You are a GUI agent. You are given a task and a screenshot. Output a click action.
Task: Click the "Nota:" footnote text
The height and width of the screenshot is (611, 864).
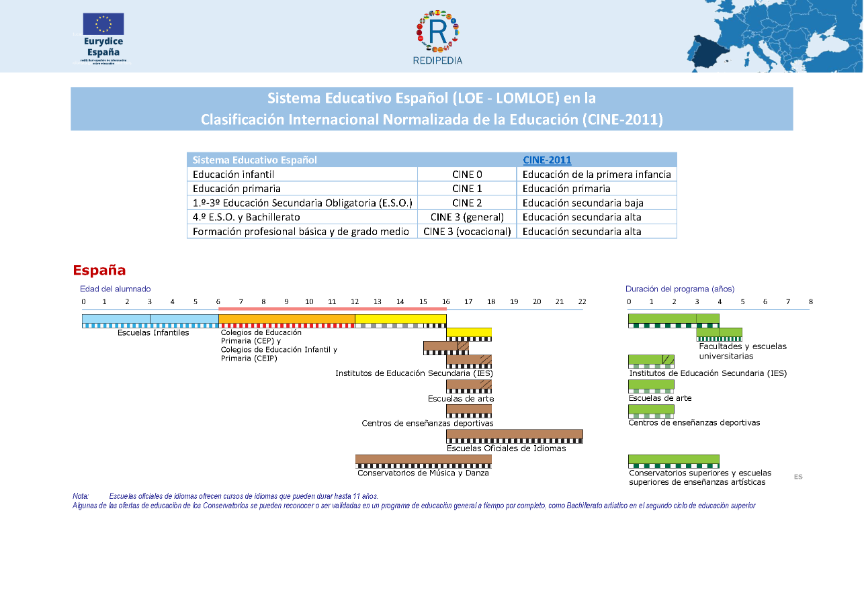80,496
